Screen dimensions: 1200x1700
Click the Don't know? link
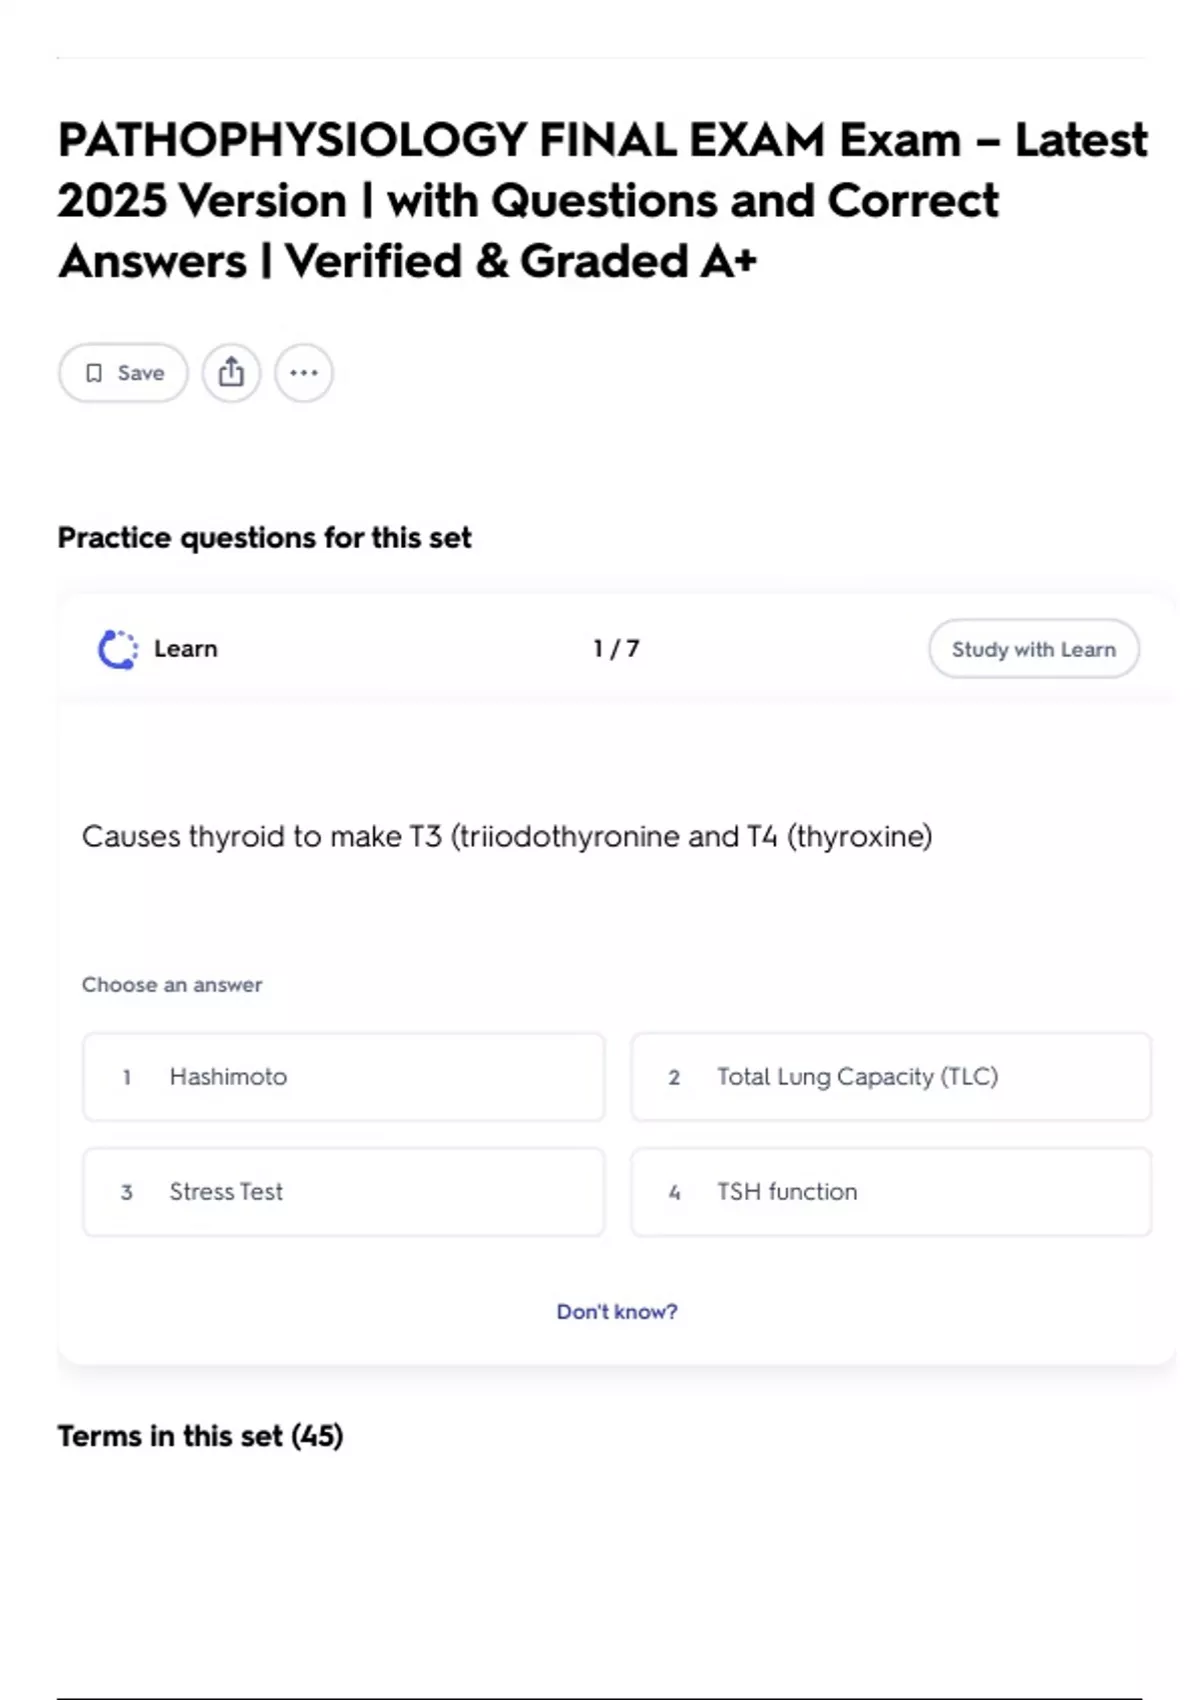pyautogui.click(x=617, y=1312)
